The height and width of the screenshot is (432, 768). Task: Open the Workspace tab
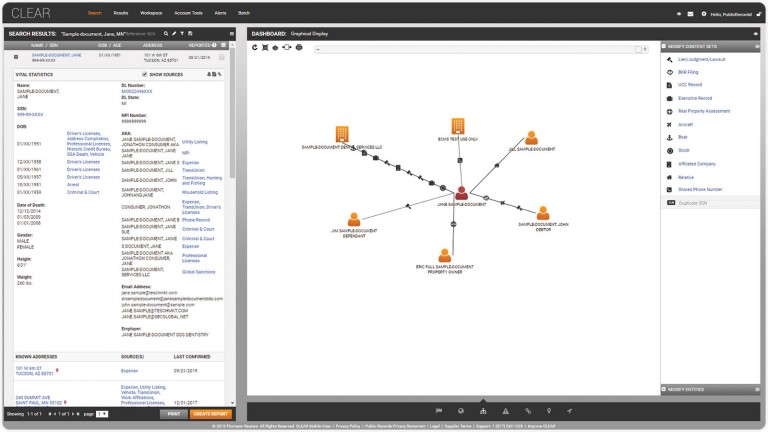click(151, 14)
